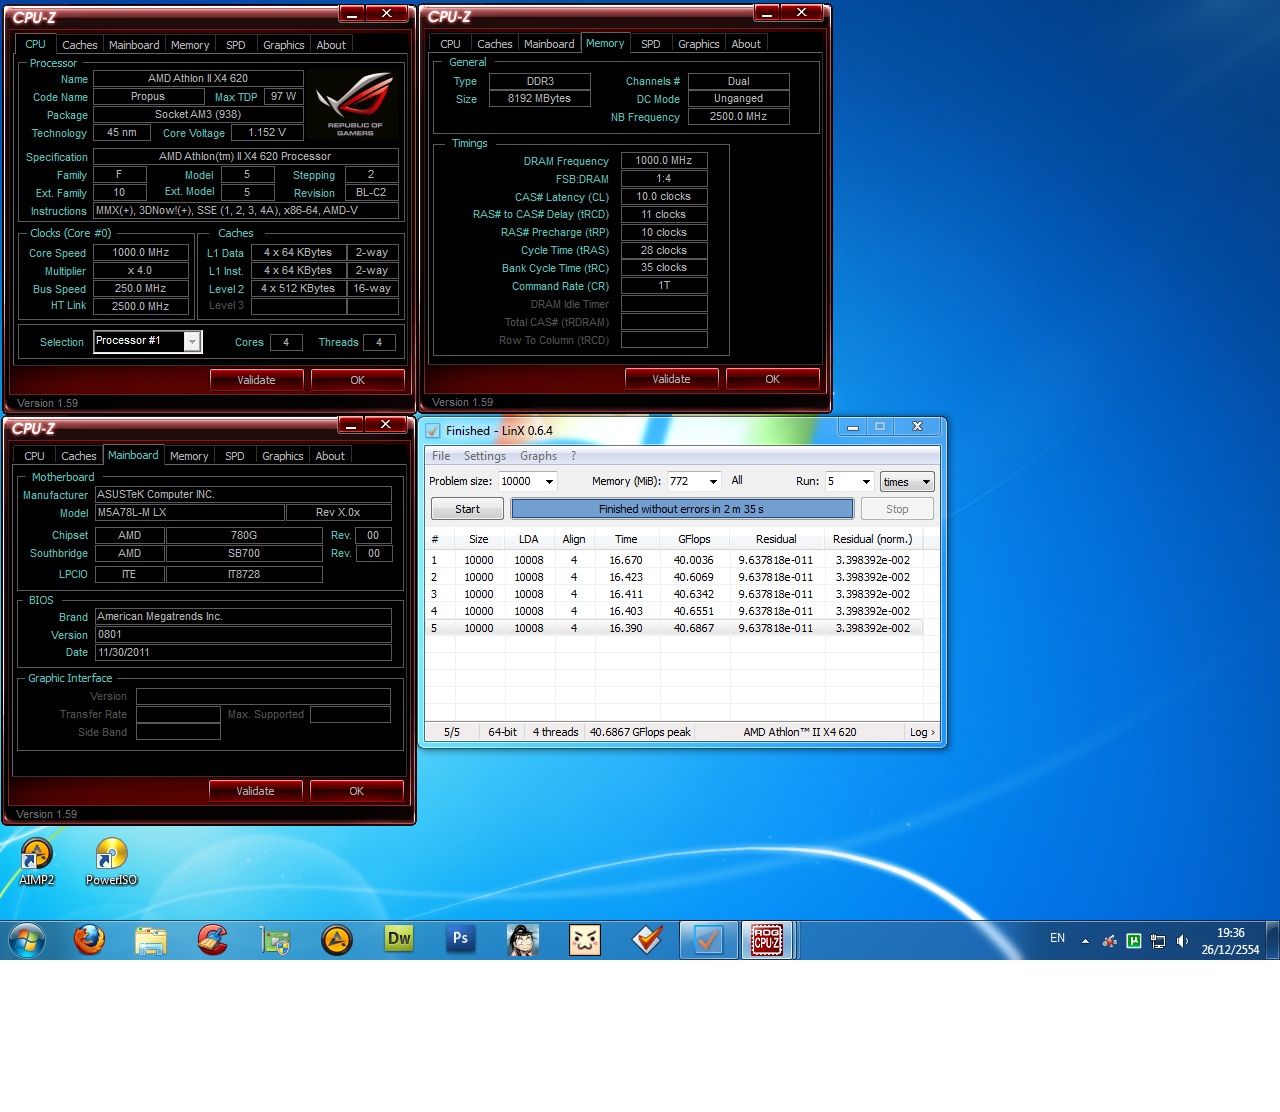The image size is (1280, 1112).
Task: Open Graphics tab in CPU-Z memory timings window
Action: (699, 44)
